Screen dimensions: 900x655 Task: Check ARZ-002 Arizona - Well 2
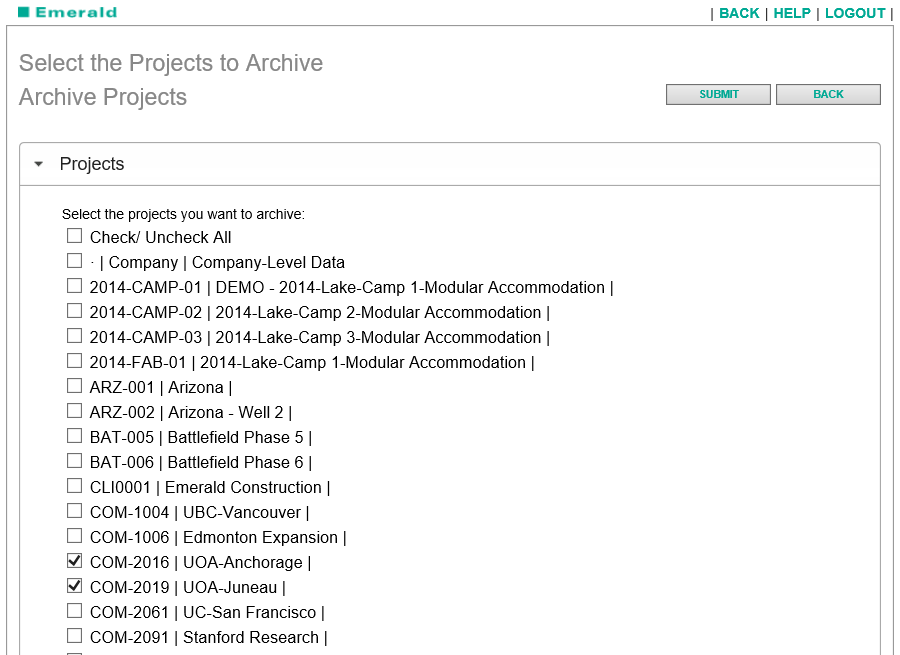point(74,411)
